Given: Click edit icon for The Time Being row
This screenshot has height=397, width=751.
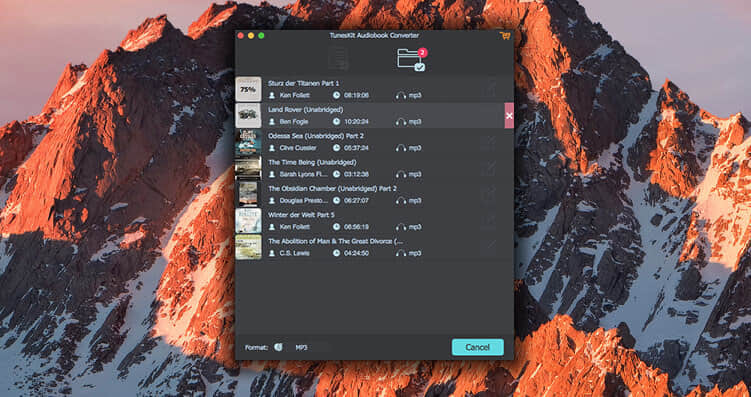Looking at the screenshot, I should point(490,168).
